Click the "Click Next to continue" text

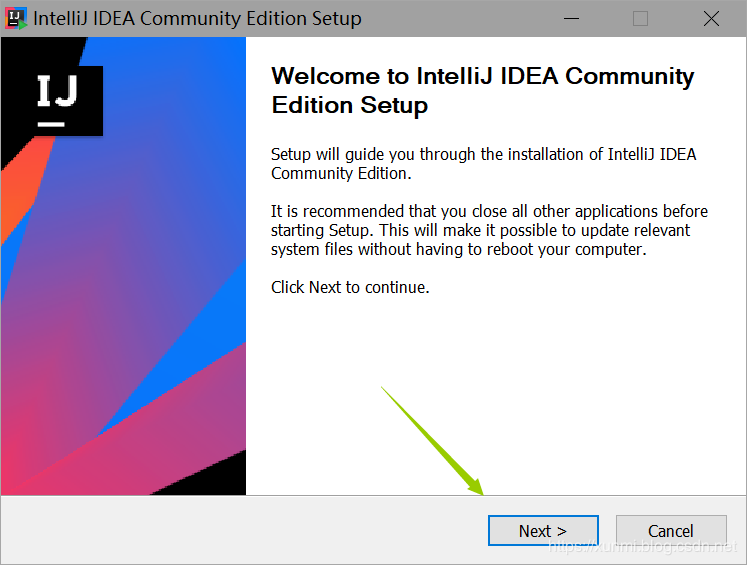350,288
